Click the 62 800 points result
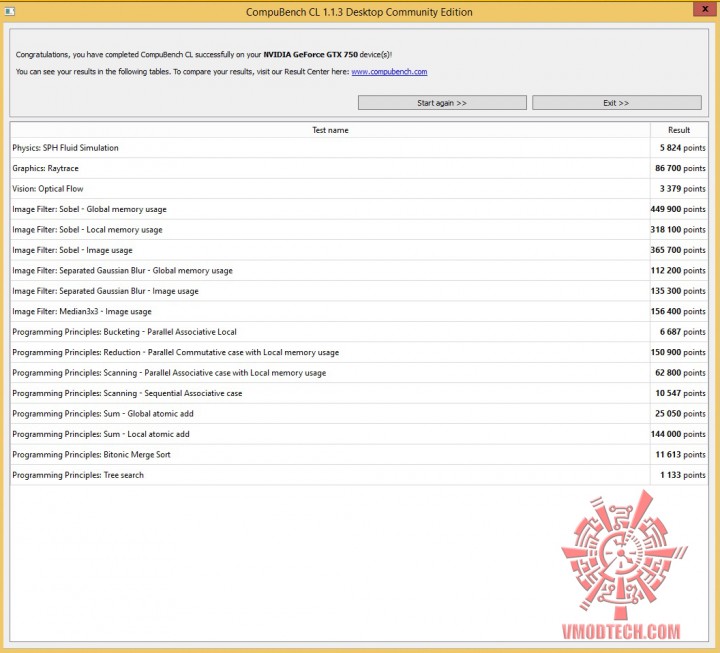 680,373
